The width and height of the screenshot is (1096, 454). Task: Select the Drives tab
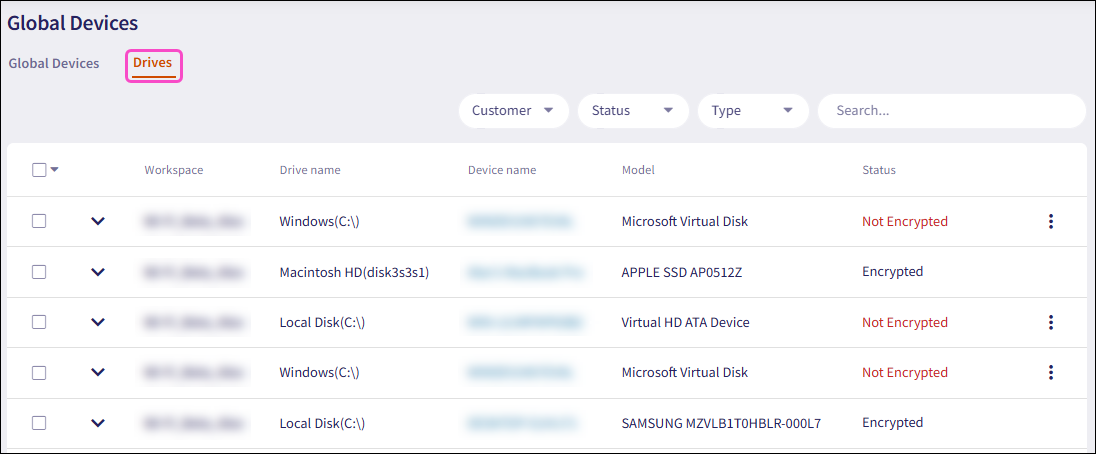(153, 63)
